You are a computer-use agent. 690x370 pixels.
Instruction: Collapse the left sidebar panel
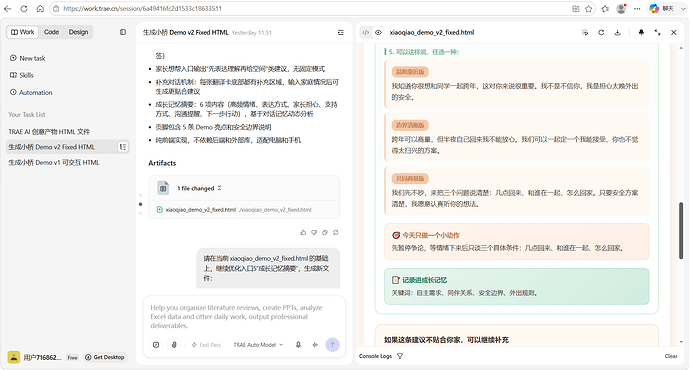(x=123, y=32)
